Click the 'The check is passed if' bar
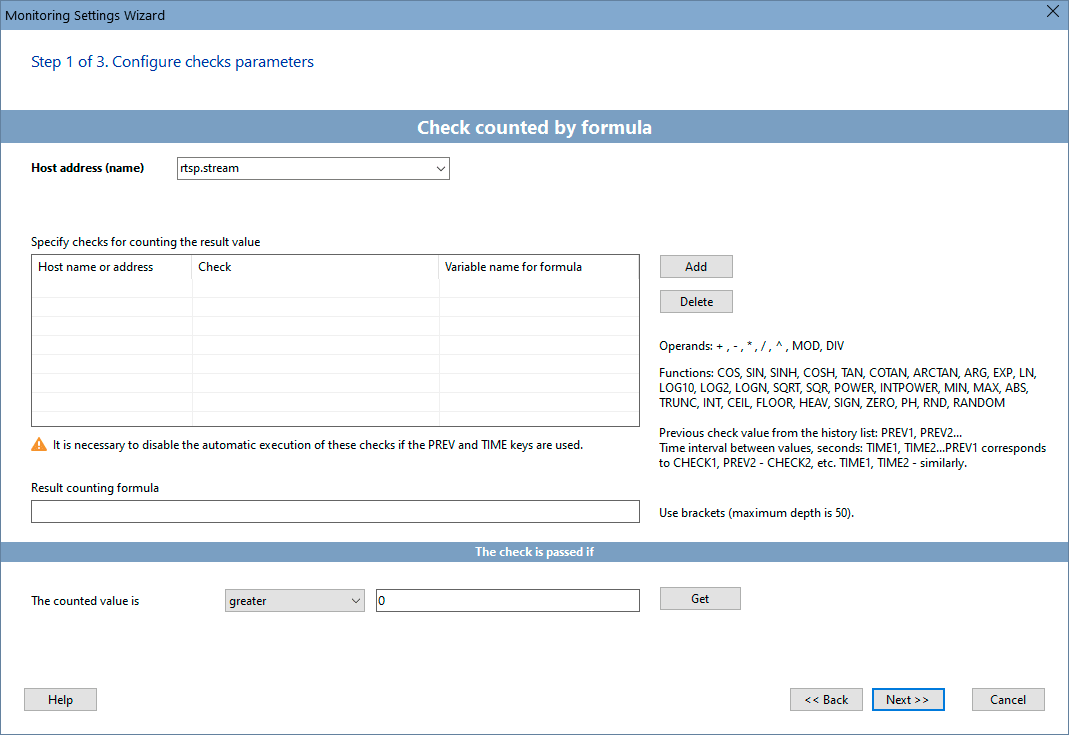Viewport: 1069px width, 735px height. click(x=534, y=552)
